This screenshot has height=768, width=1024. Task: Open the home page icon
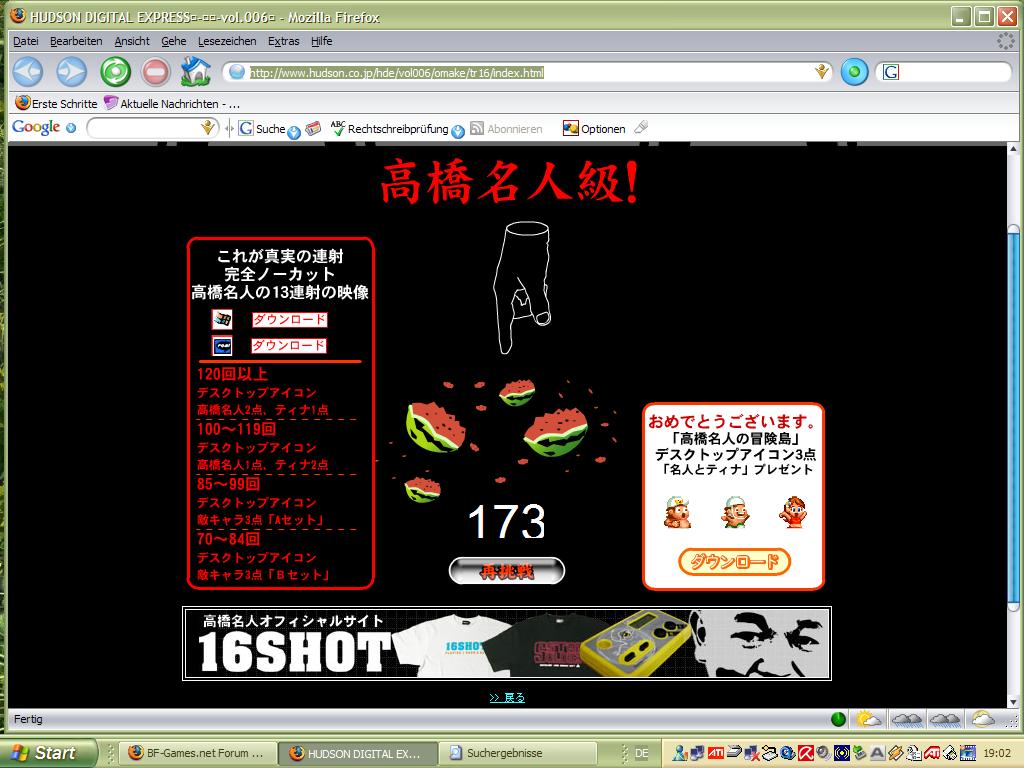click(x=195, y=71)
